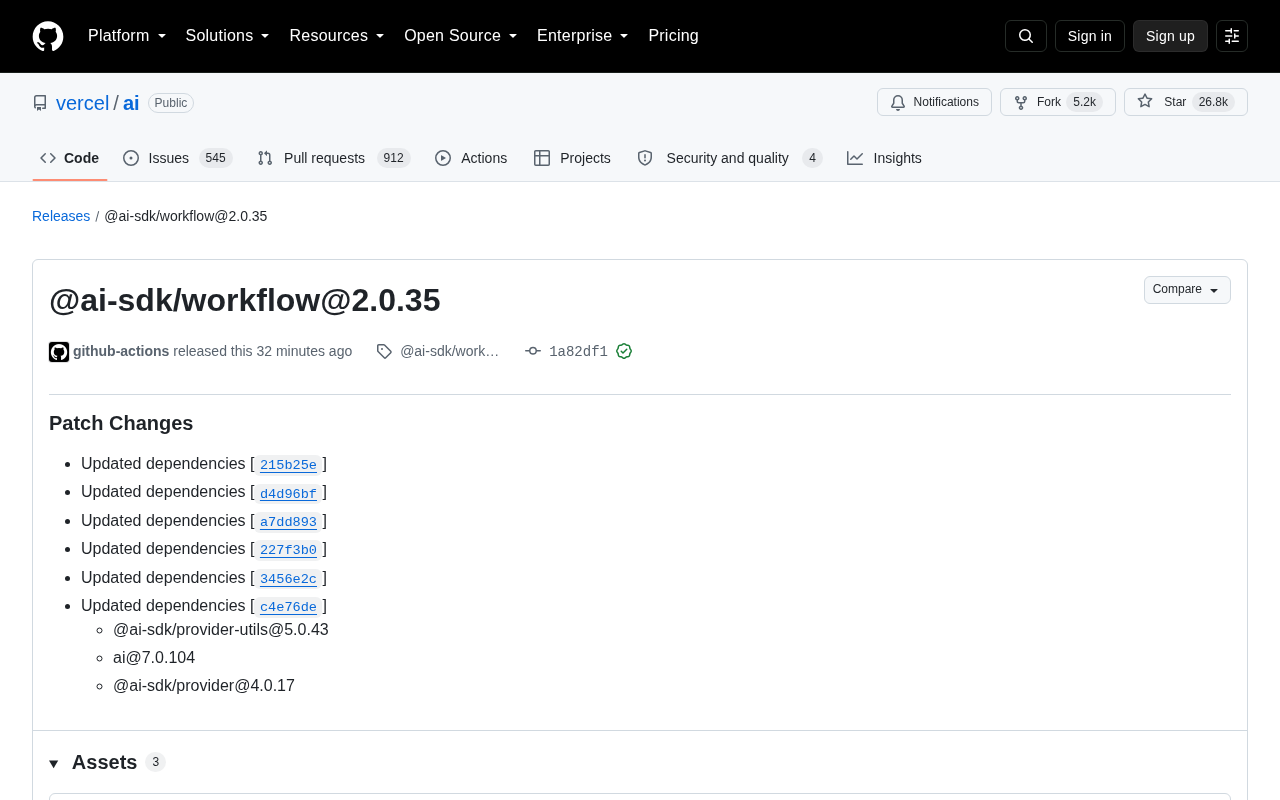
Task: Open the appearance settings sliders icon
Action: pos(1232,36)
